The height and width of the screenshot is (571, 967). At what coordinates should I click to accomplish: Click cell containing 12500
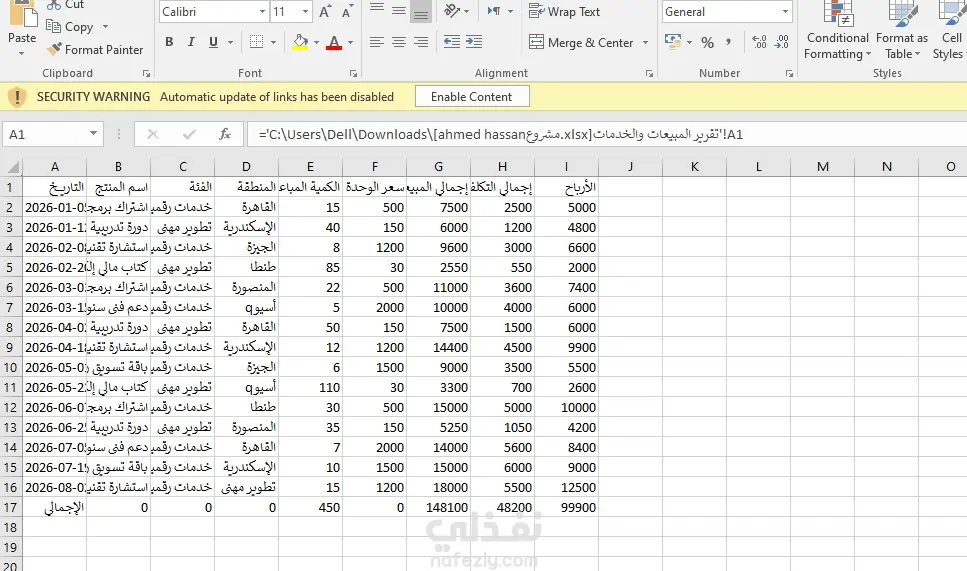pyautogui.click(x=566, y=488)
